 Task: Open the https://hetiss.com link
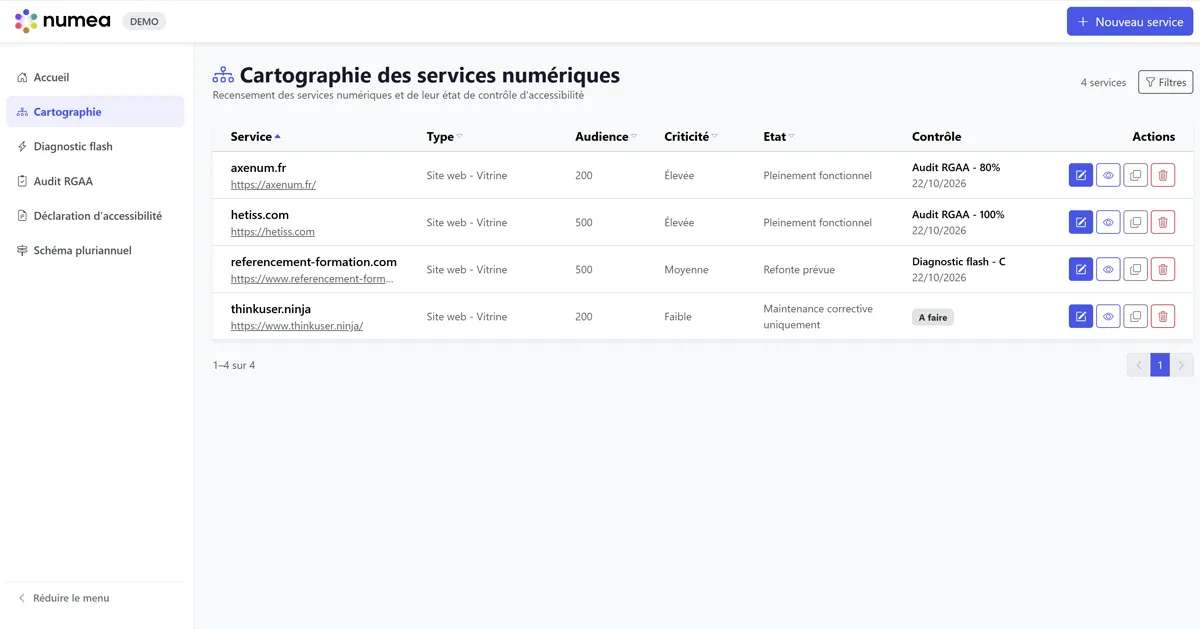(272, 232)
